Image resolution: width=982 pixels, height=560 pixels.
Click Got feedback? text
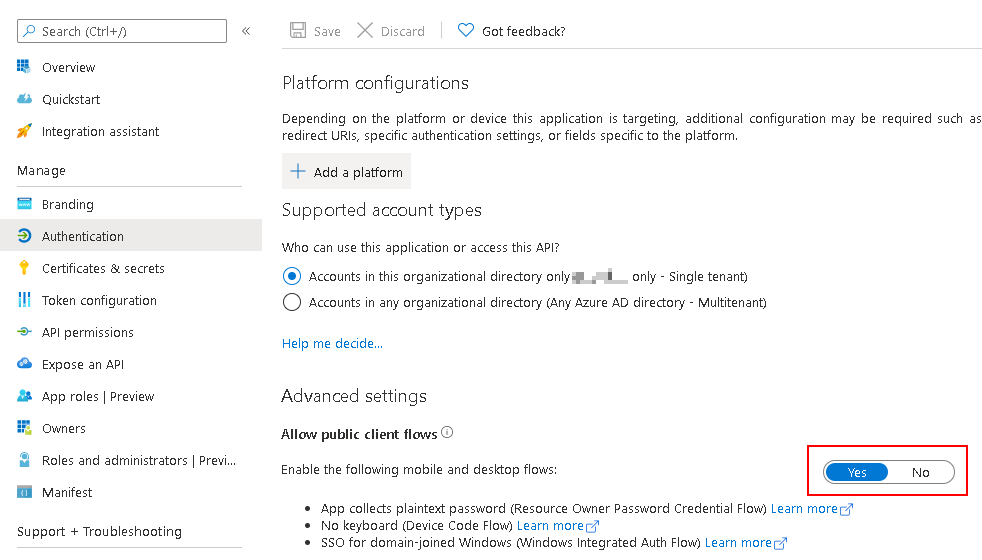point(524,31)
